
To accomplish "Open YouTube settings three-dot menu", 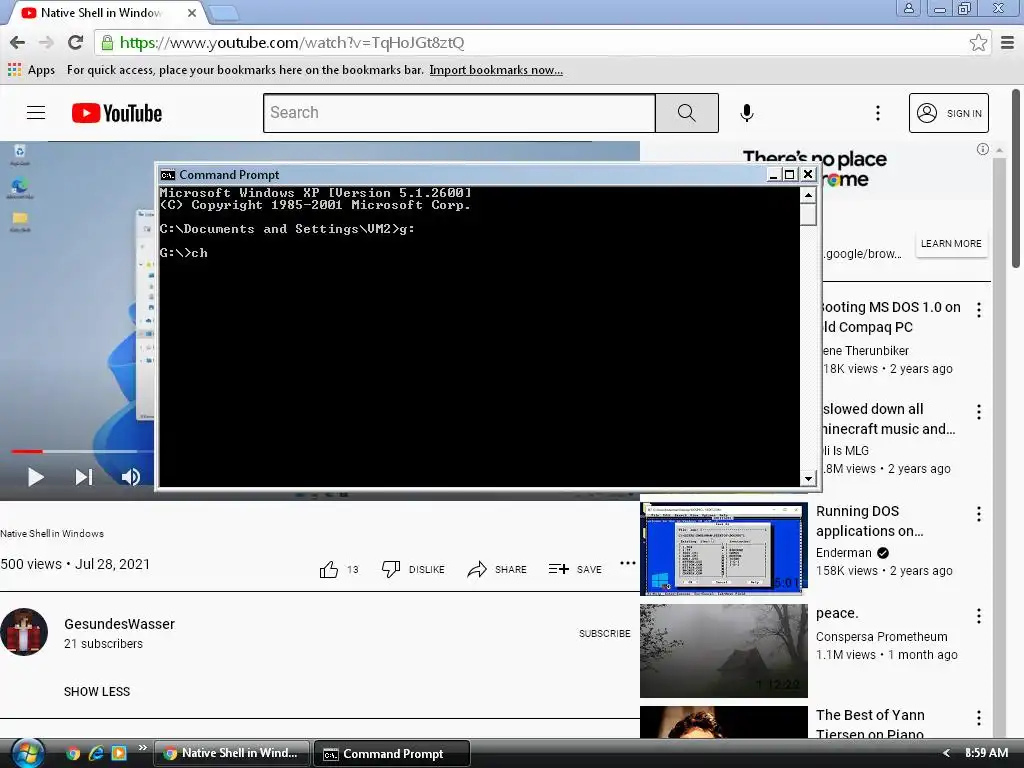I will (x=878, y=113).
